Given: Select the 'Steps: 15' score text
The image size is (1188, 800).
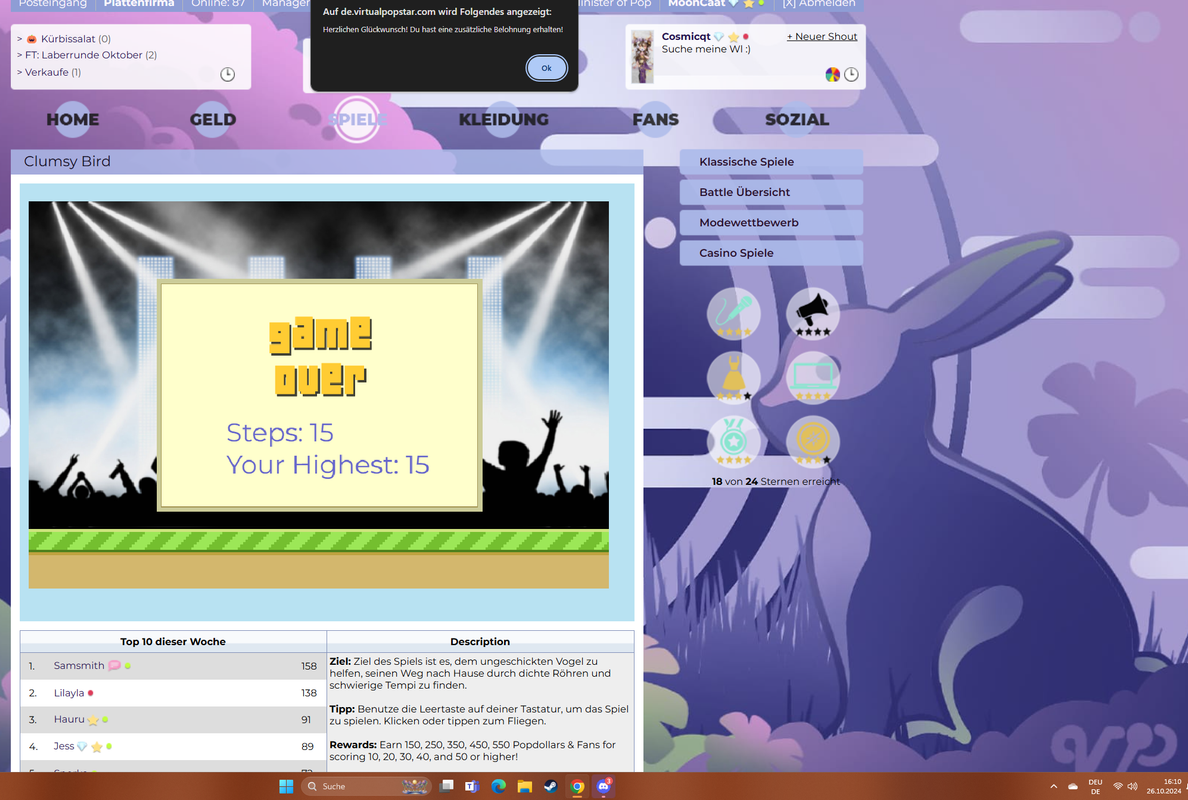Looking at the screenshot, I should pyautogui.click(x=280, y=433).
